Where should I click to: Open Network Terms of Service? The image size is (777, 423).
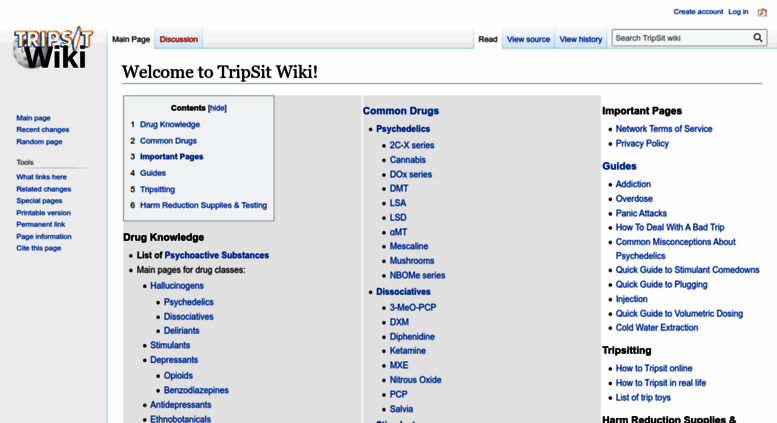tap(664, 129)
